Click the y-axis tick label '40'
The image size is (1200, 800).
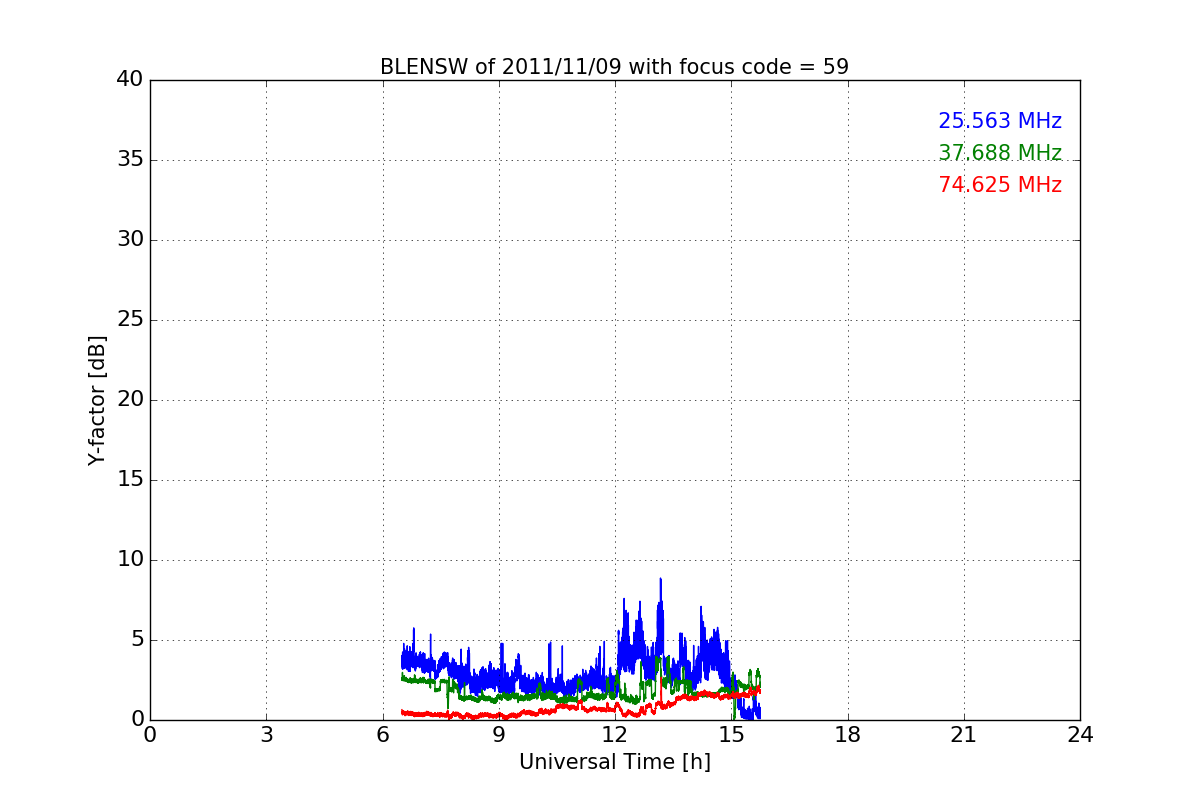point(130,80)
